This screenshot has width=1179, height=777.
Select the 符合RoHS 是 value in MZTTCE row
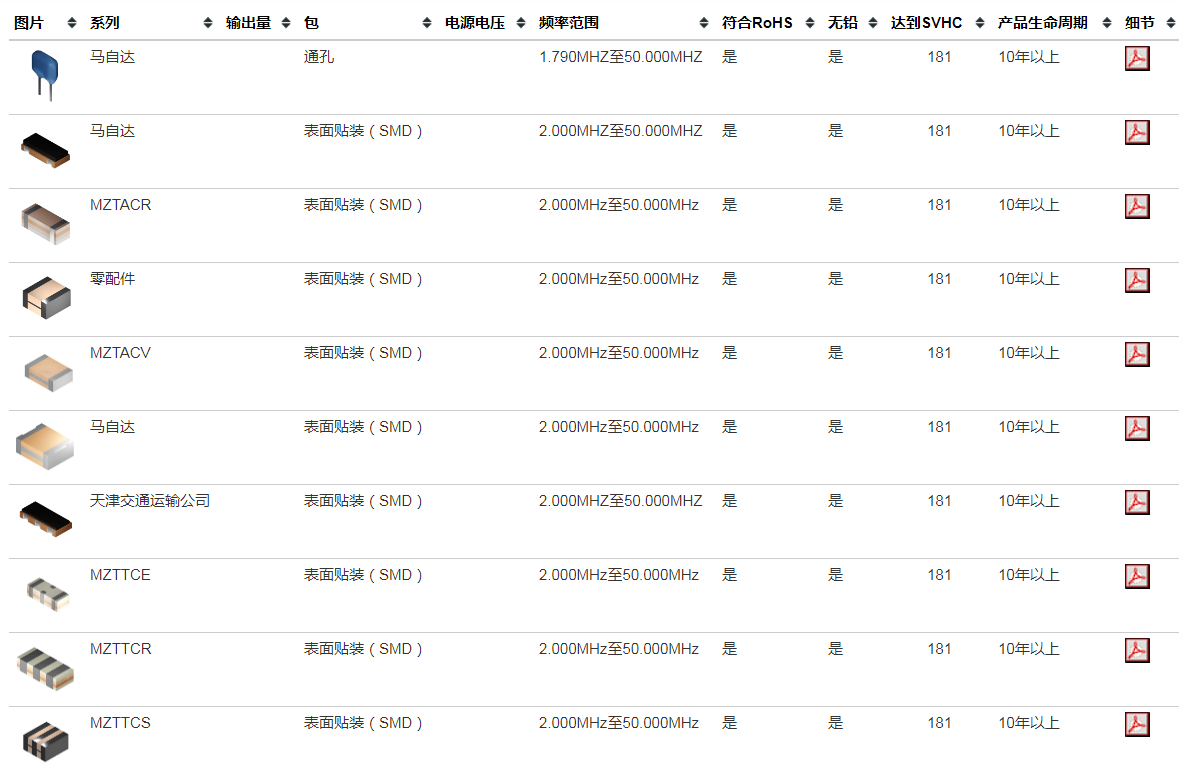[729, 575]
